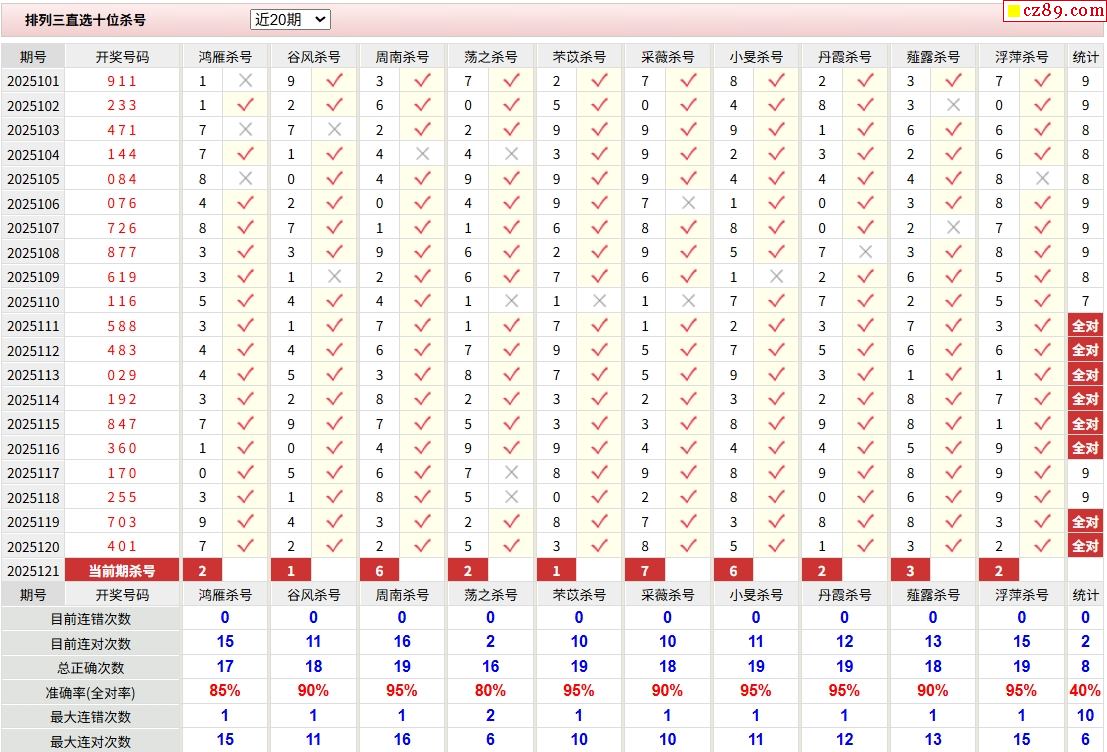Click the 统计 header in top row
The image size is (1107, 752).
[x=1085, y=57]
